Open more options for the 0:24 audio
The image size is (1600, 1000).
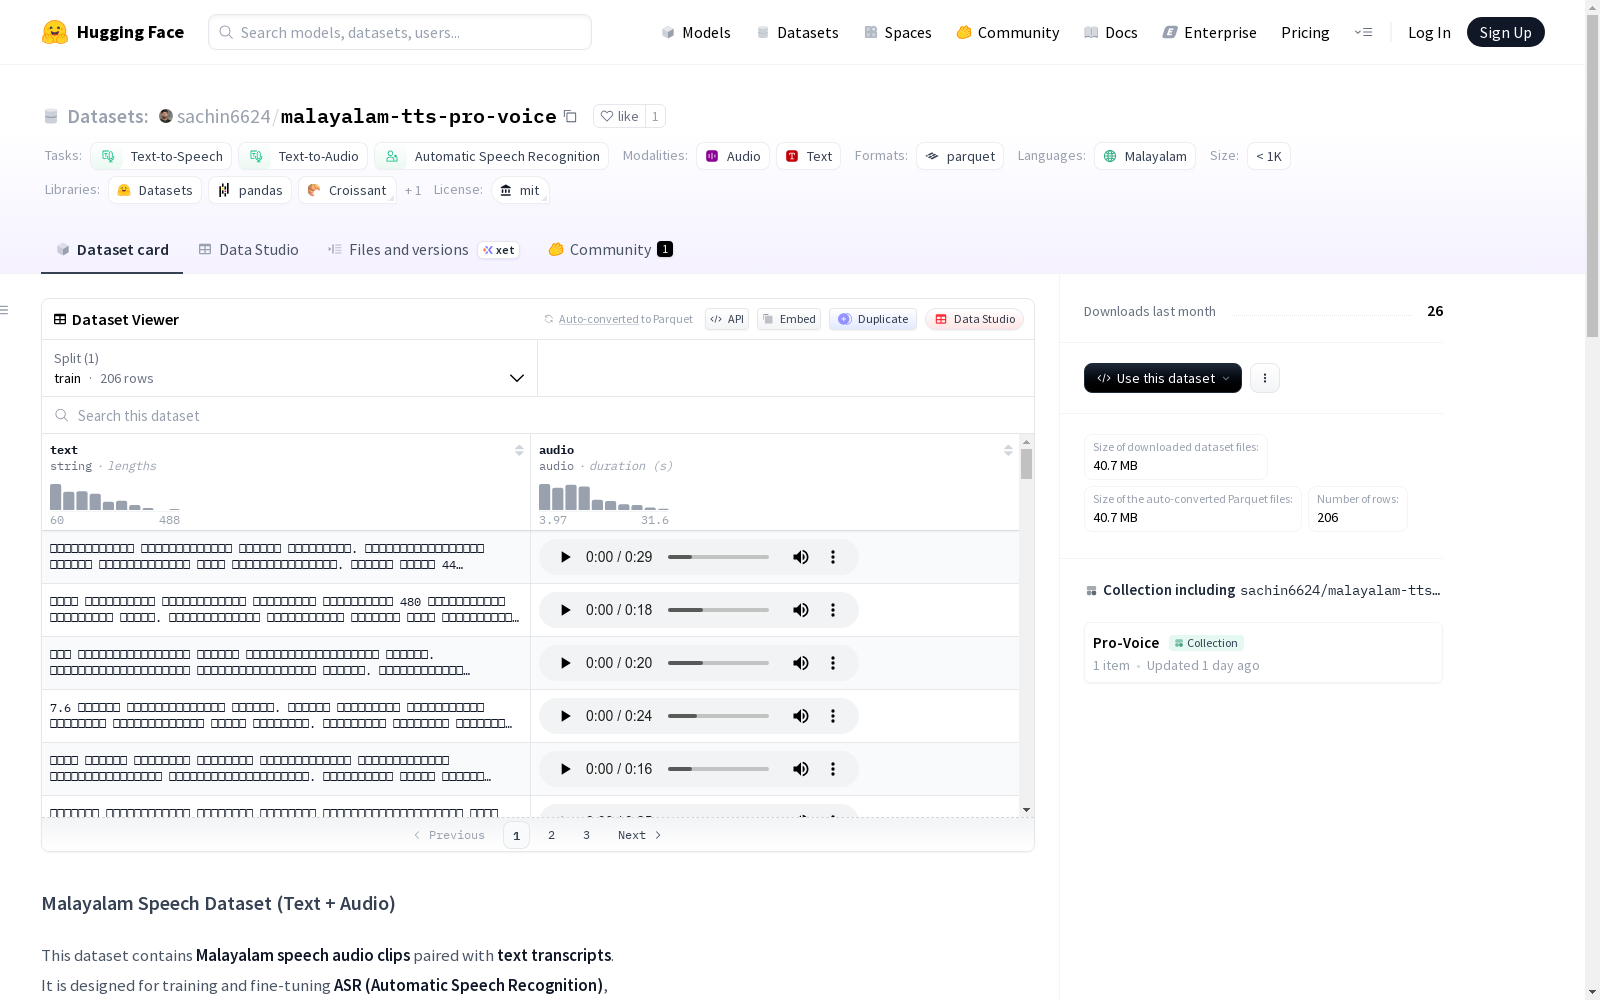[833, 716]
